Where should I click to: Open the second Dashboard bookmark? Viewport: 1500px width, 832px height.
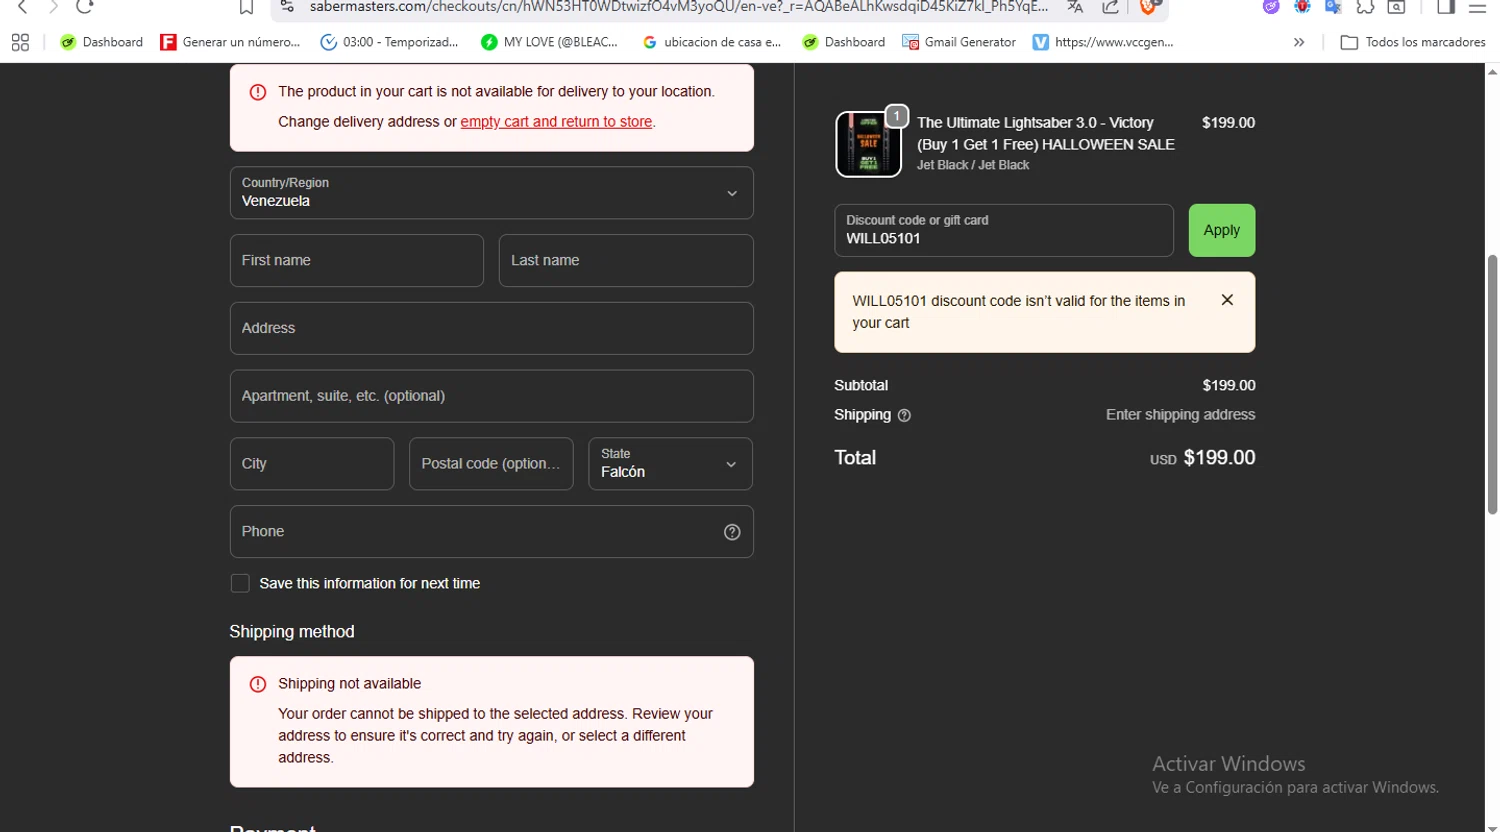[844, 42]
